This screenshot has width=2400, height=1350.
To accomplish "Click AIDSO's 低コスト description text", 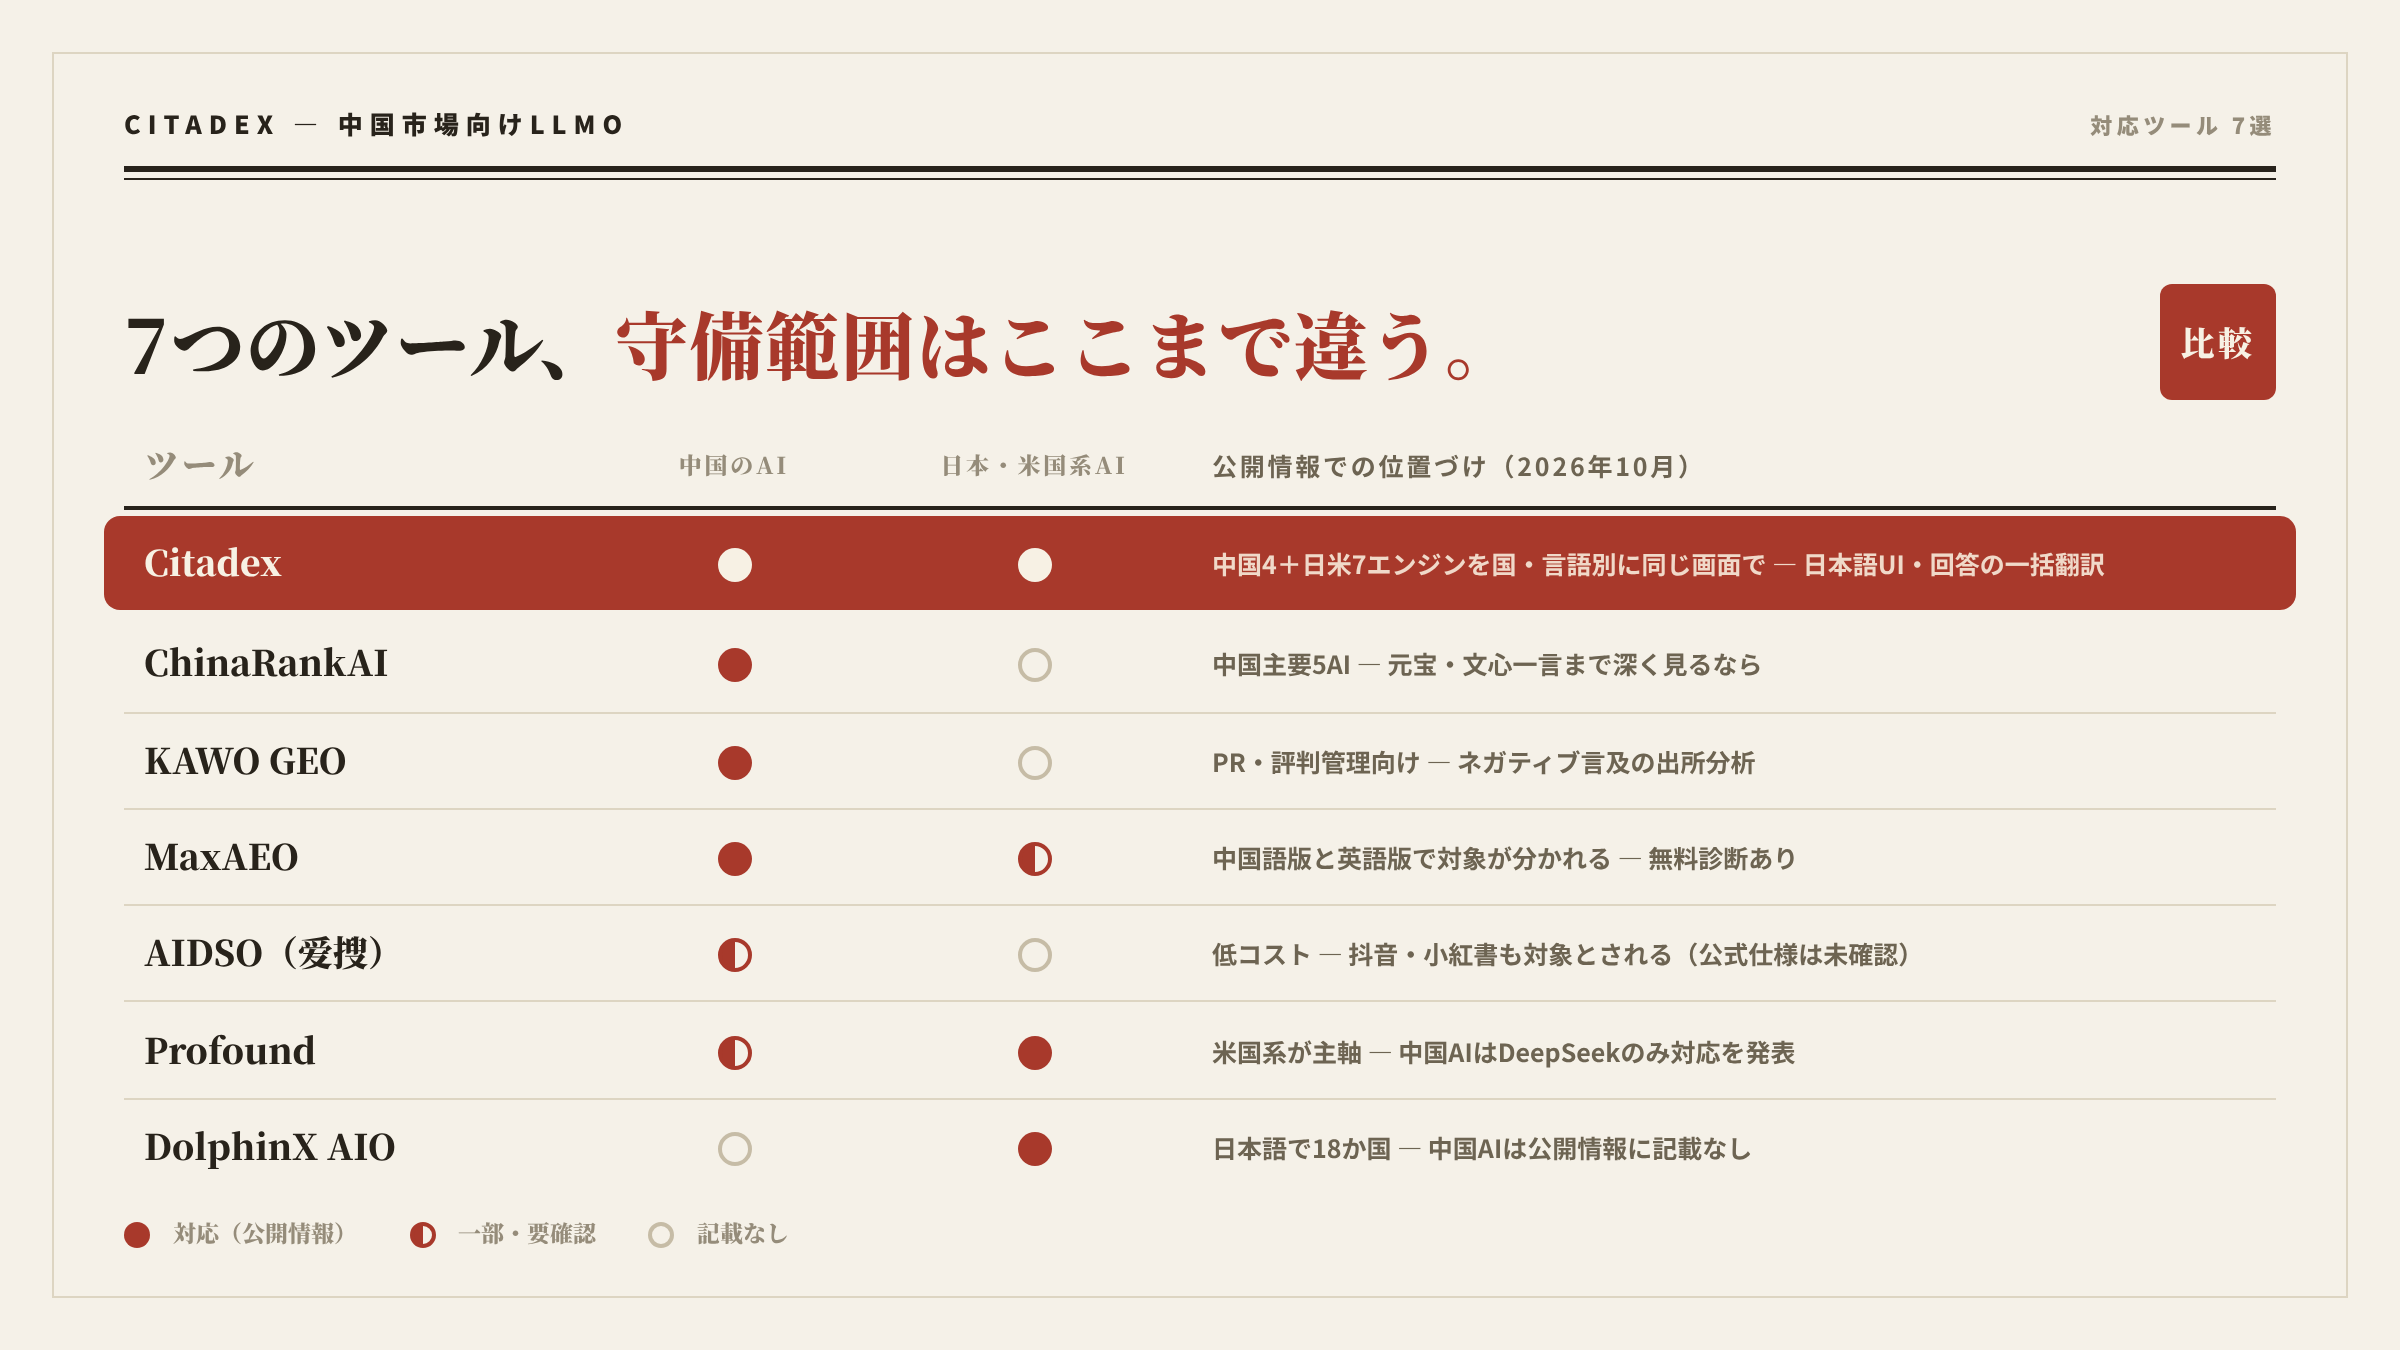I will (x=1562, y=955).
